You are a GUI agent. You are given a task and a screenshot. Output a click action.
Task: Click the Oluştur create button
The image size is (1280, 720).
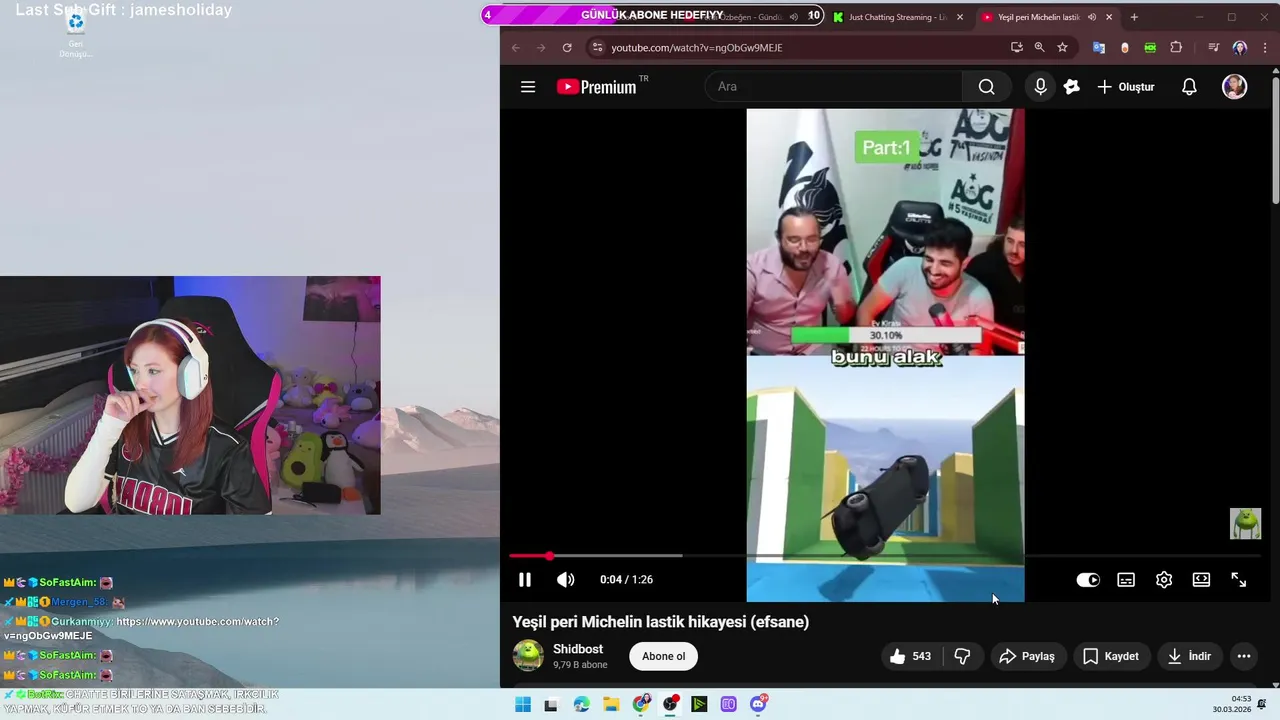pyautogui.click(x=1126, y=87)
